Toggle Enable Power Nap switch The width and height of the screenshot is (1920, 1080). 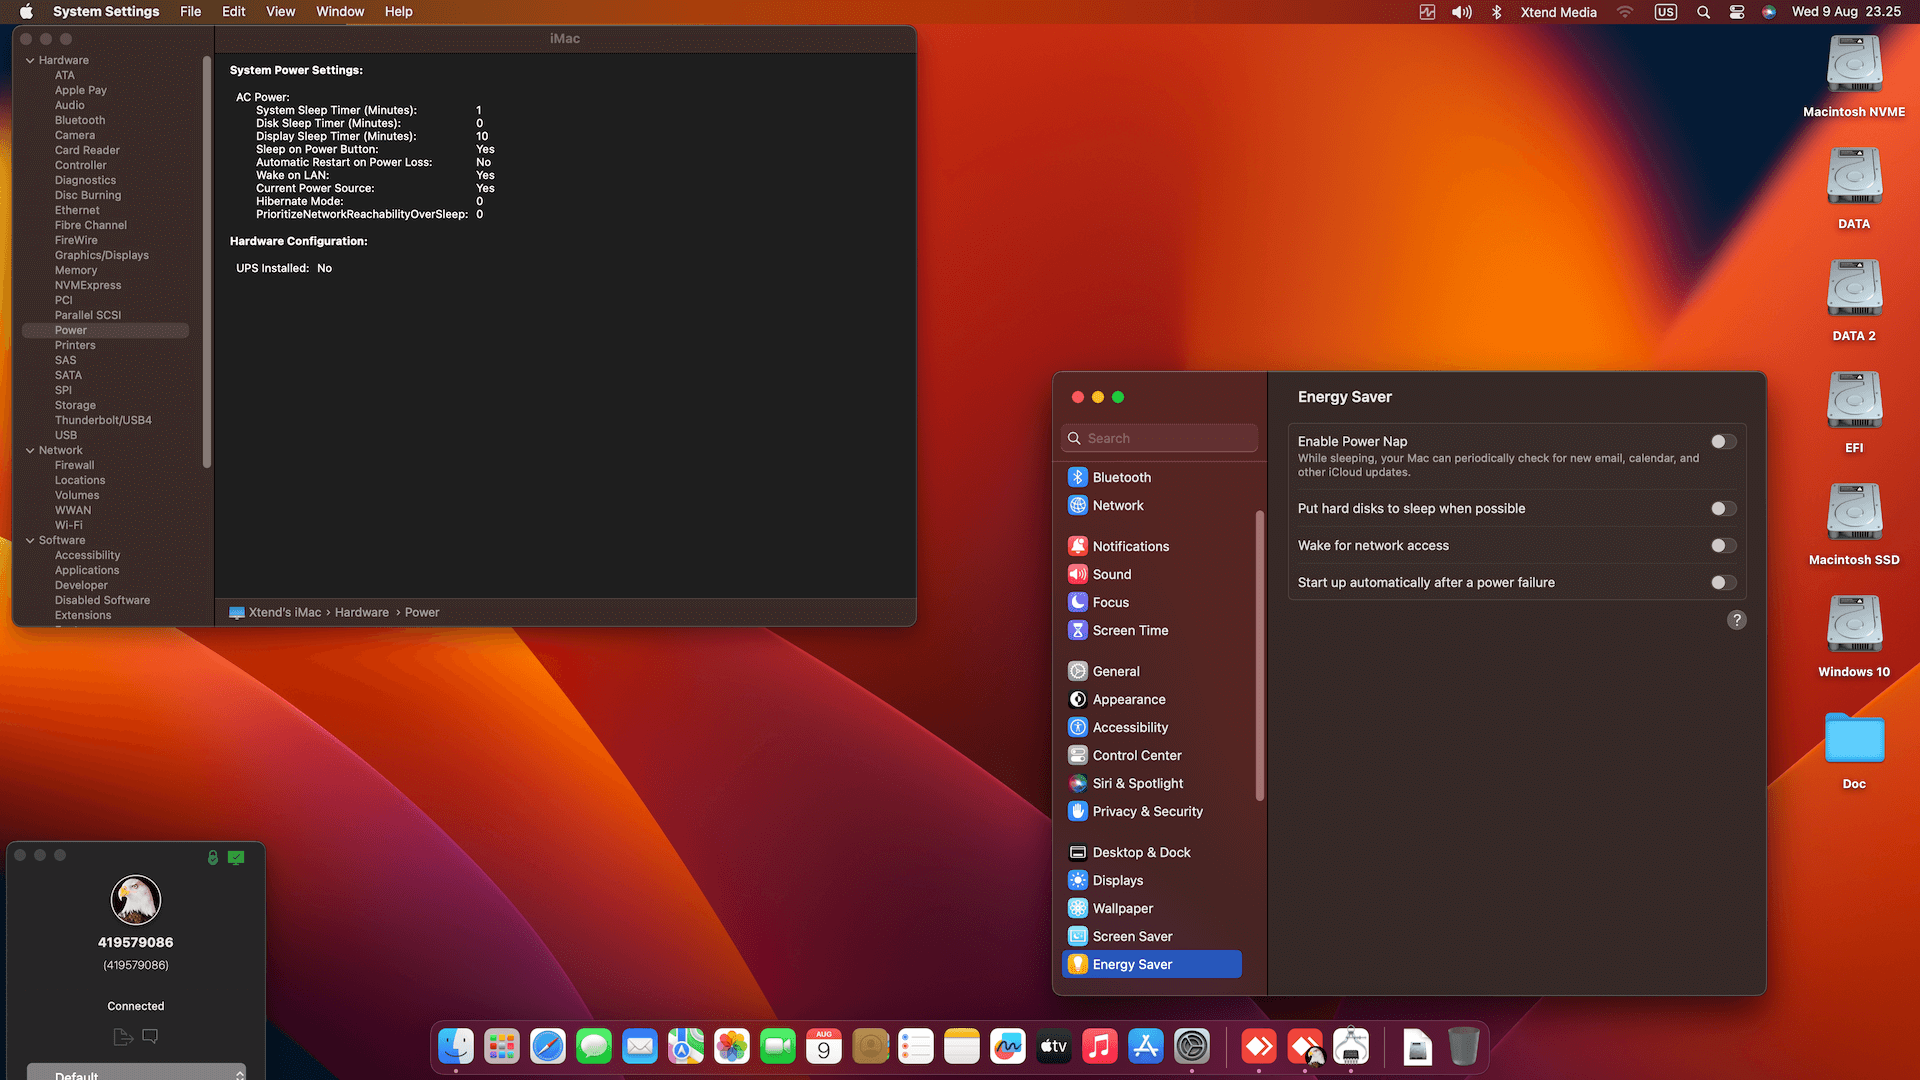tap(1723, 442)
